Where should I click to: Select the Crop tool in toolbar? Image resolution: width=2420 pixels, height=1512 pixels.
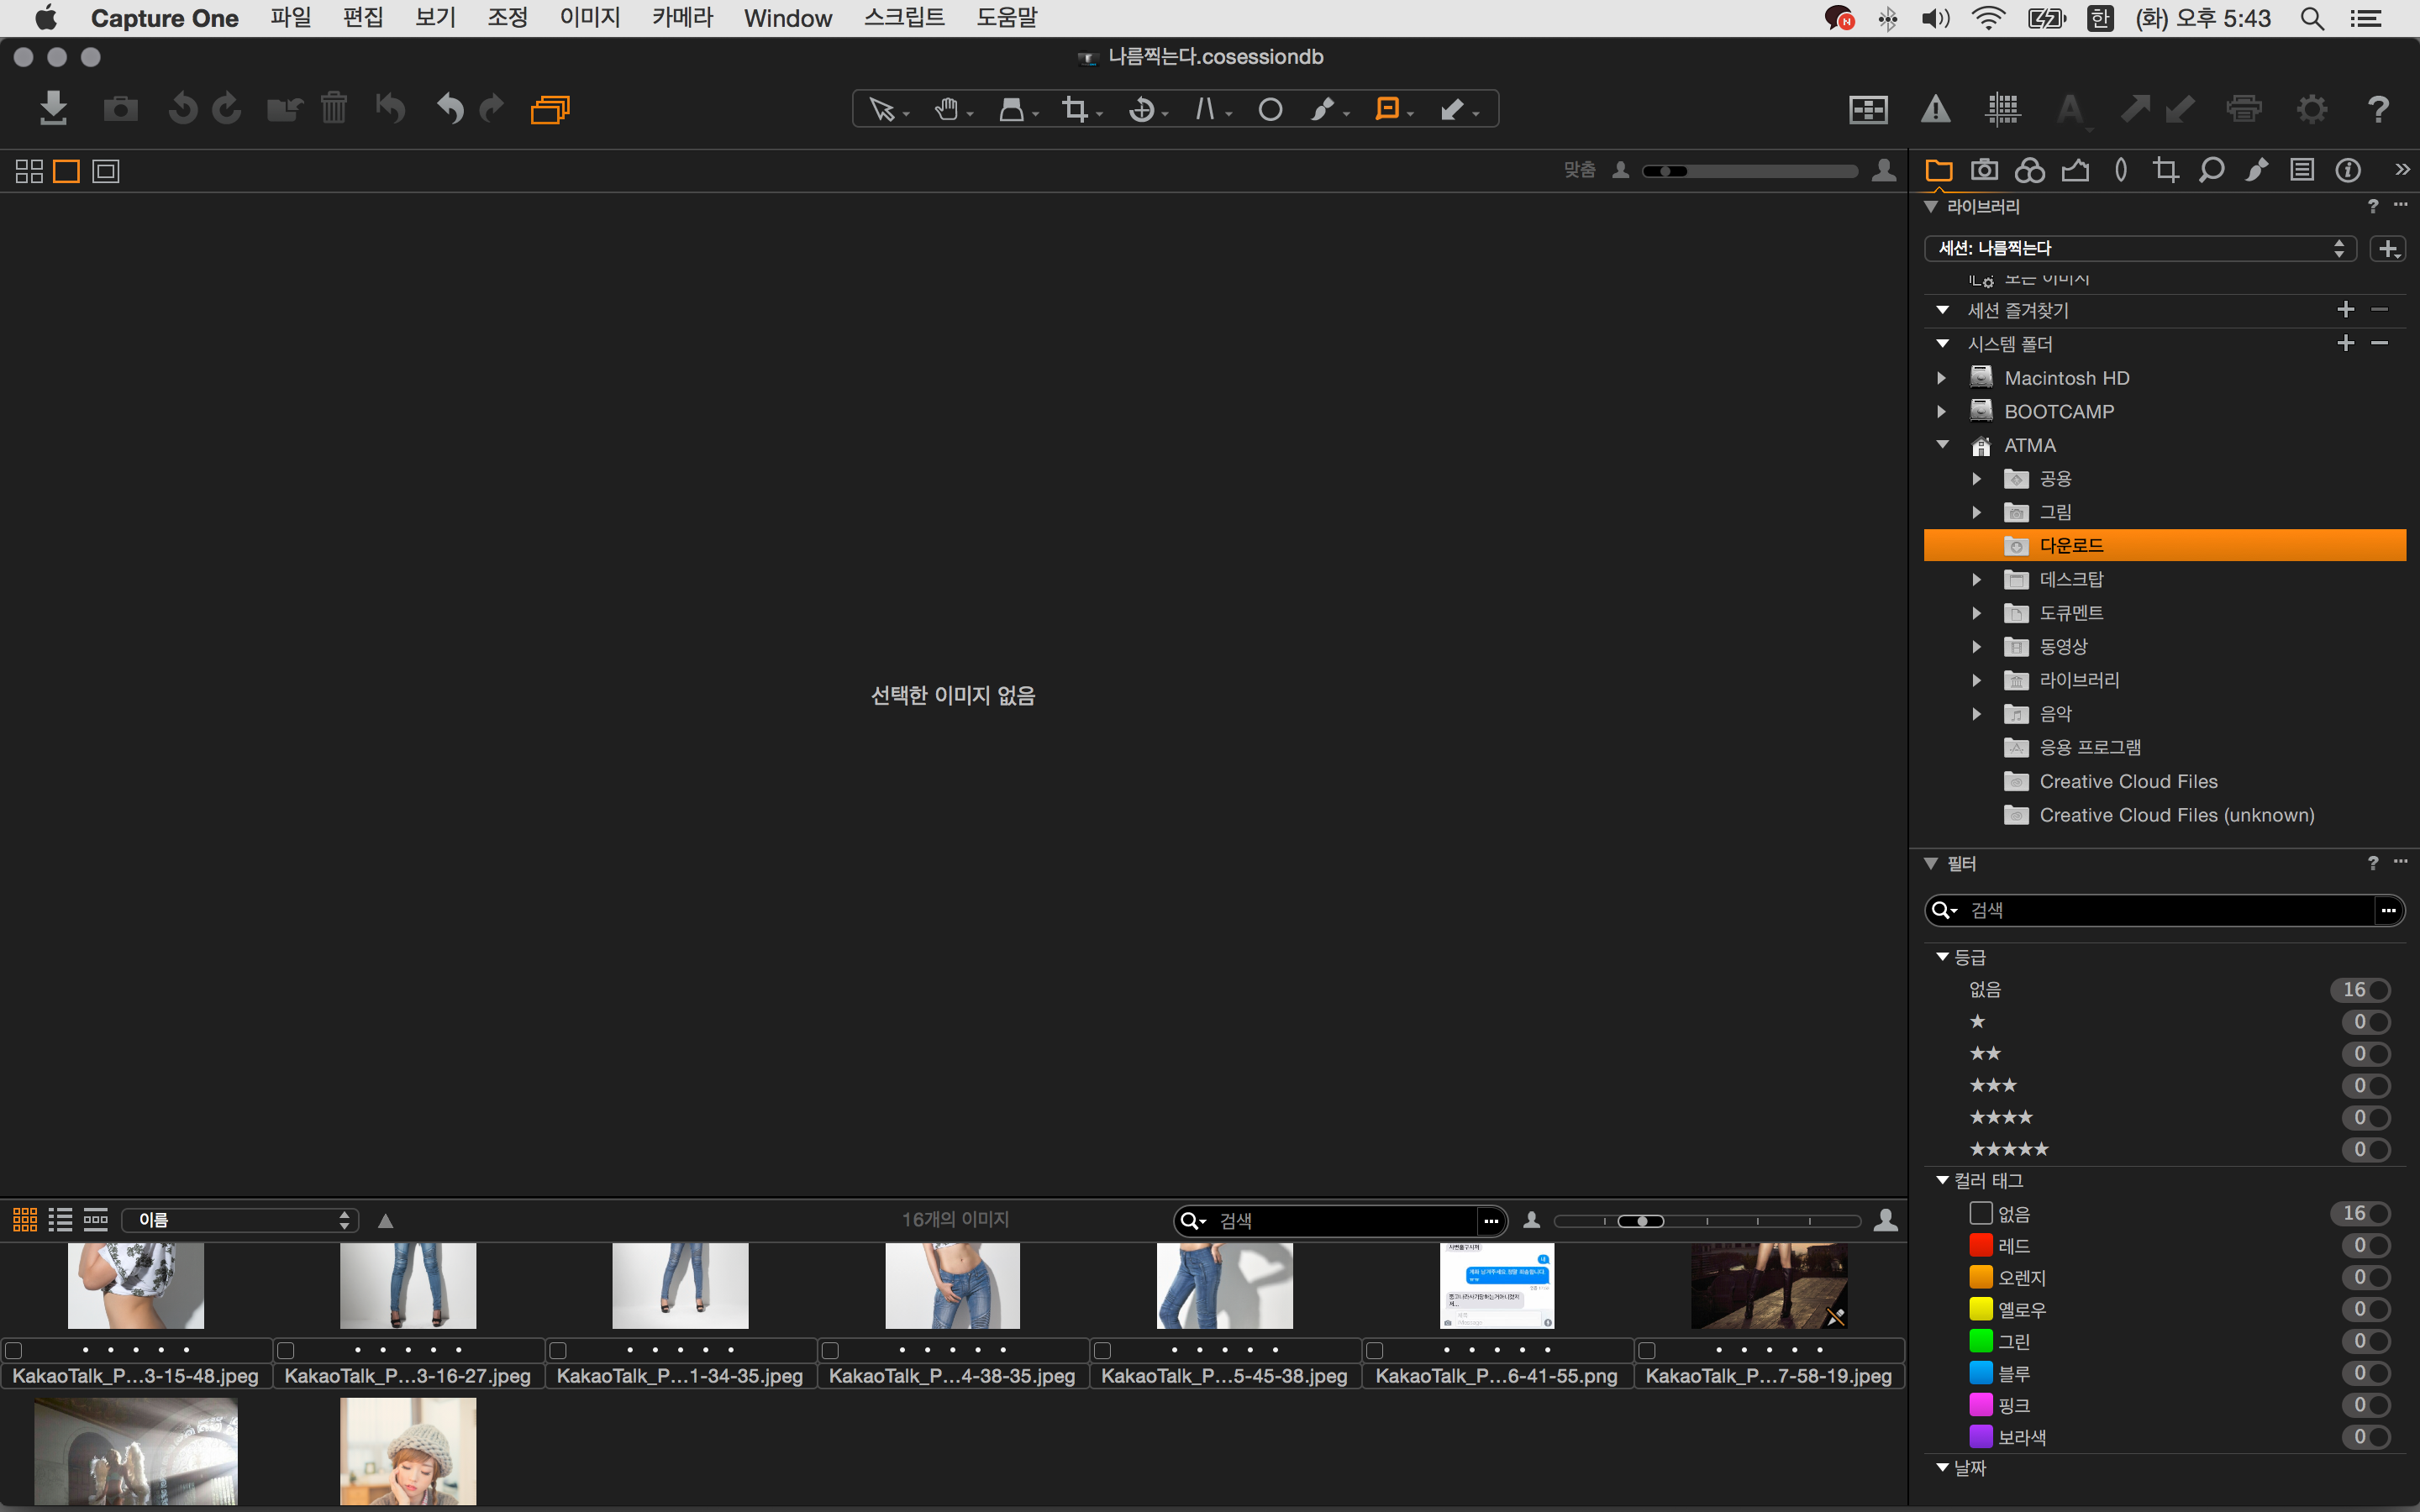point(1075,109)
